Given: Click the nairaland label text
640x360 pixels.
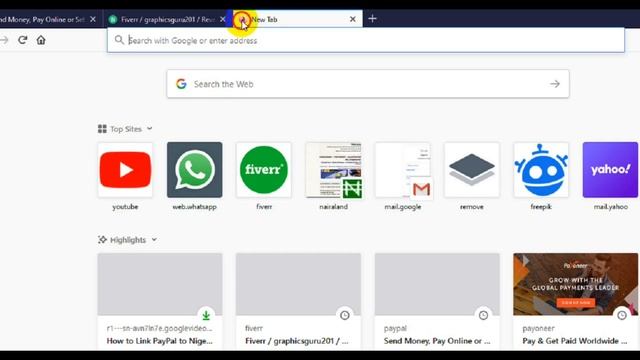Looking at the screenshot, I should click(x=333, y=207).
